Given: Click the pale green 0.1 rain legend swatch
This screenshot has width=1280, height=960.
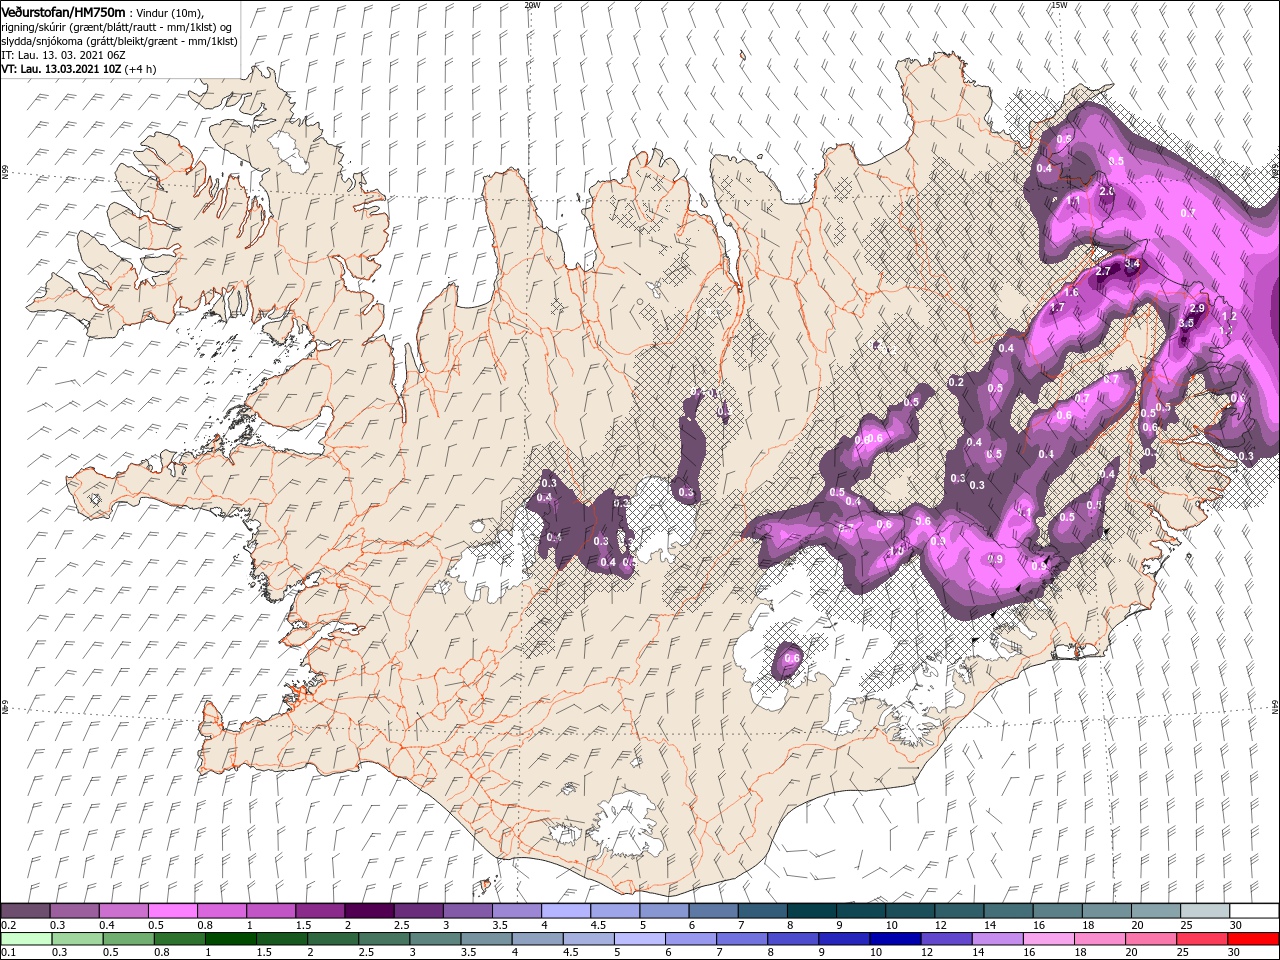Looking at the screenshot, I should pyautogui.click(x=27, y=938).
